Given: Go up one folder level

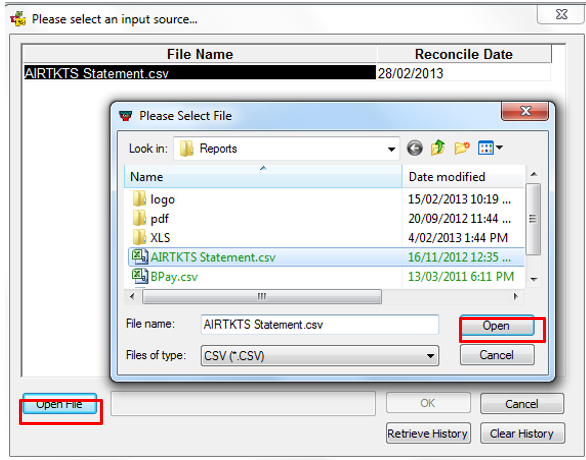Looking at the screenshot, I should (x=438, y=148).
